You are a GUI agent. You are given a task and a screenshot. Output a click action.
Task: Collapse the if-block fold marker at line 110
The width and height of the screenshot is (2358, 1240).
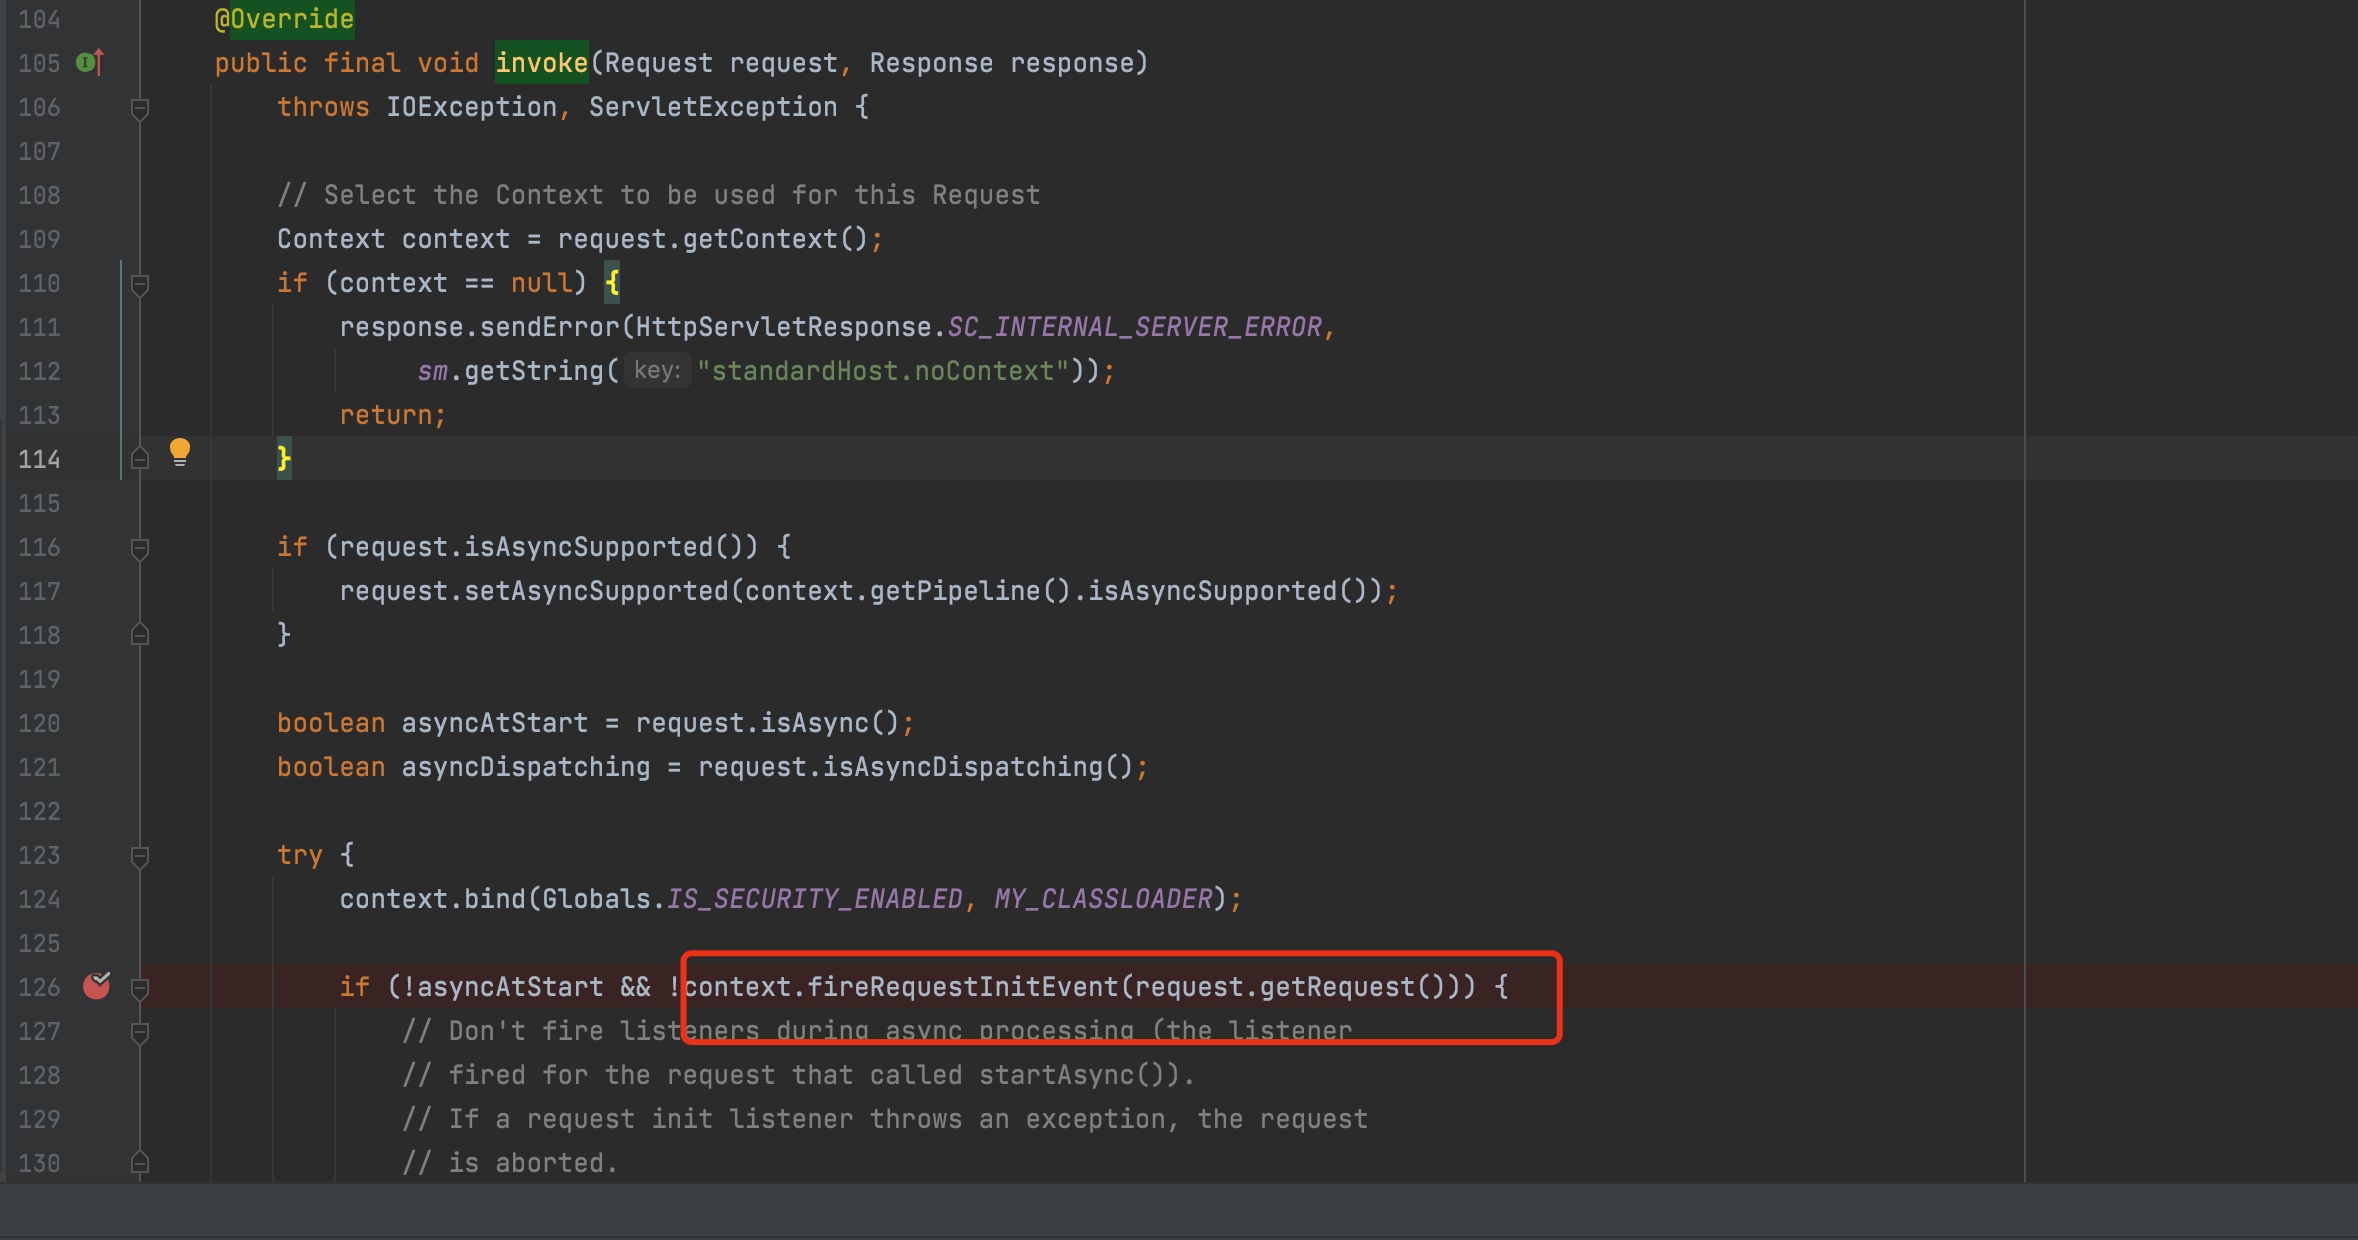140,284
